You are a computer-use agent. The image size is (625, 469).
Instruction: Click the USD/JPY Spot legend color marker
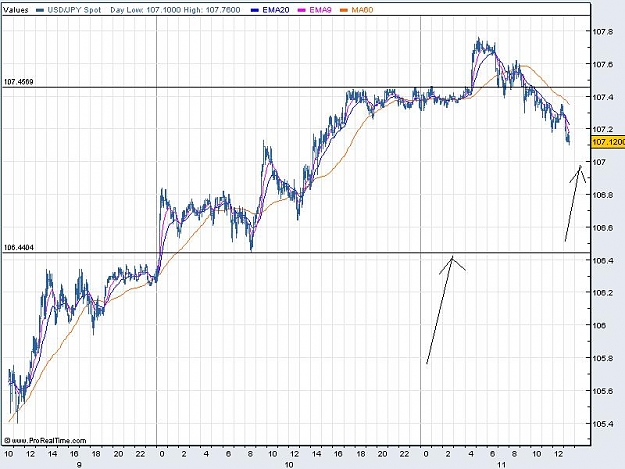click(40, 10)
